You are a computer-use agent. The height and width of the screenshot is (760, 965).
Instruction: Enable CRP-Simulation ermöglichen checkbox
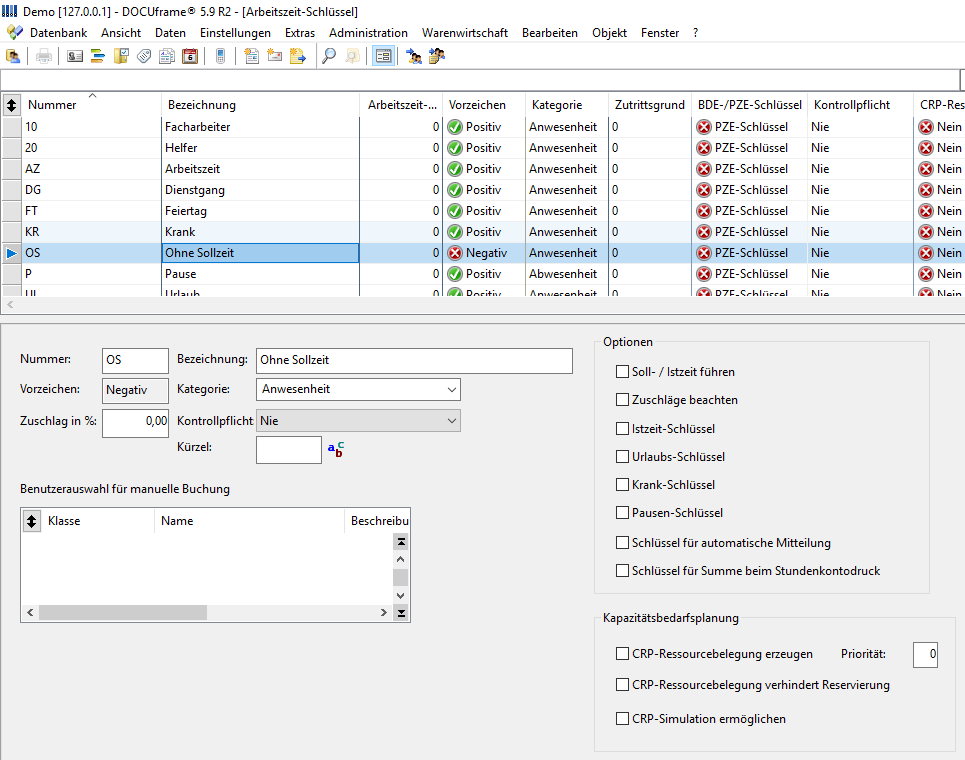click(622, 719)
